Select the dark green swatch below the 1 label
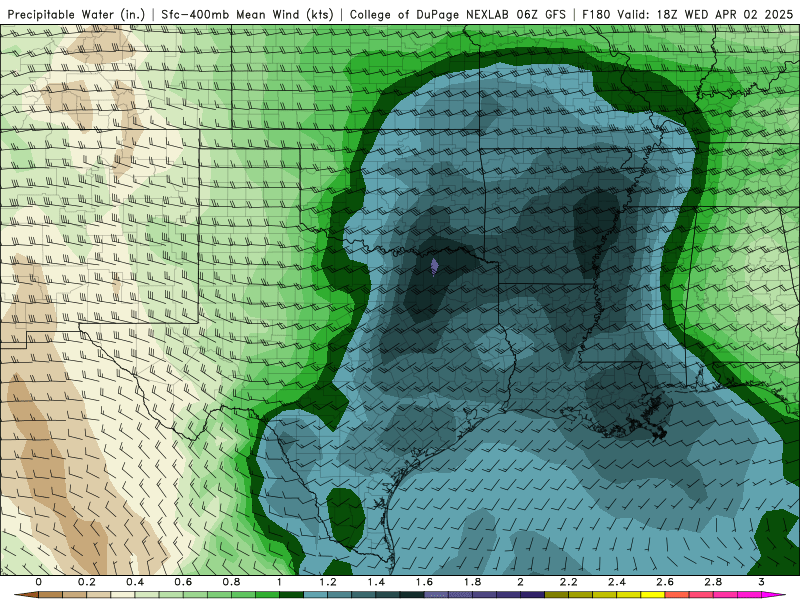 point(291,595)
